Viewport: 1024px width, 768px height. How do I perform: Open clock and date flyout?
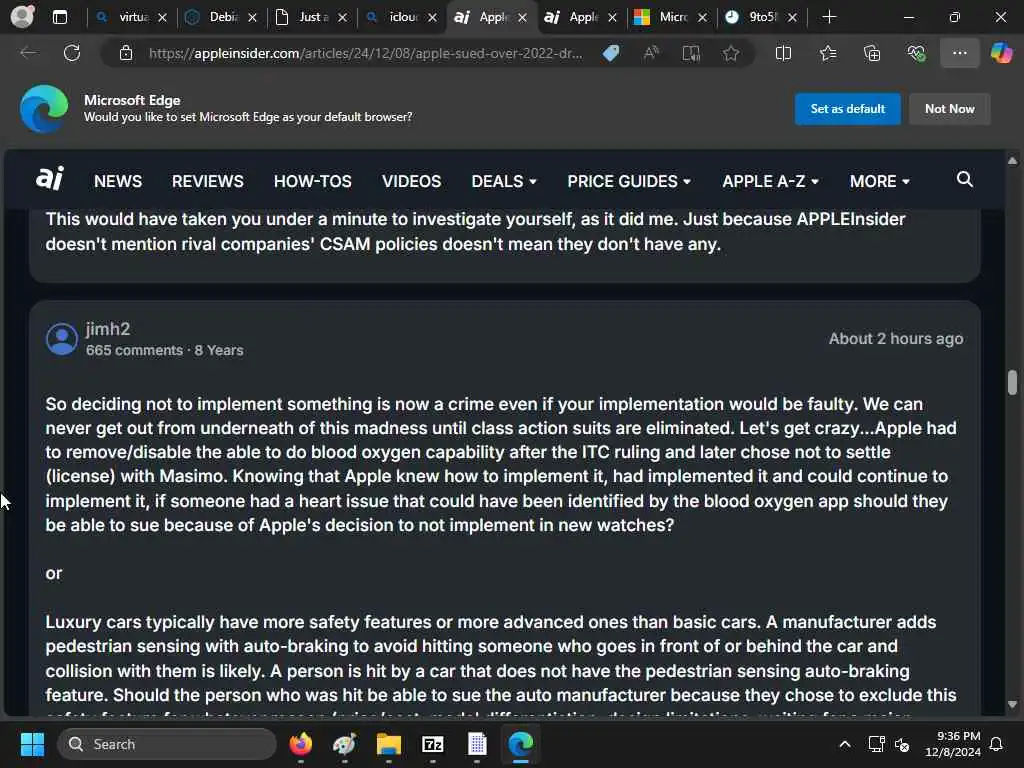point(952,744)
